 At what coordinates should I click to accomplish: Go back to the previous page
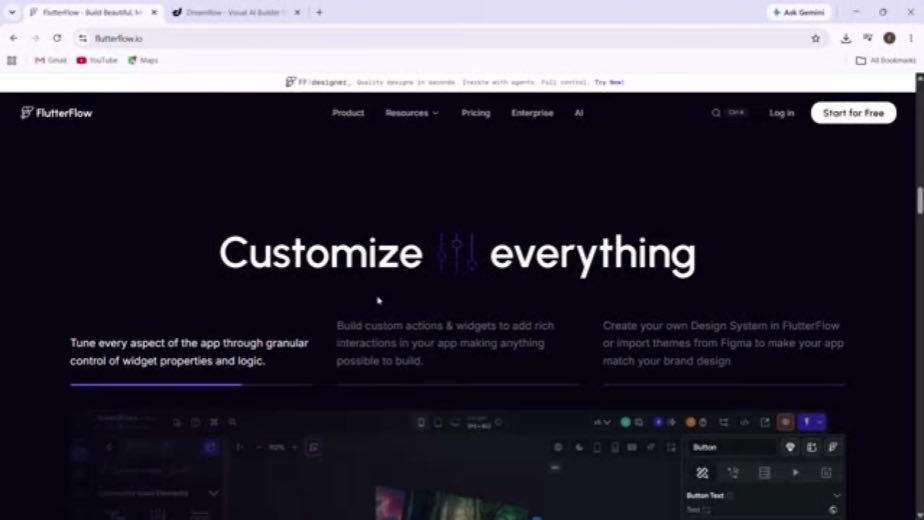click(x=14, y=38)
